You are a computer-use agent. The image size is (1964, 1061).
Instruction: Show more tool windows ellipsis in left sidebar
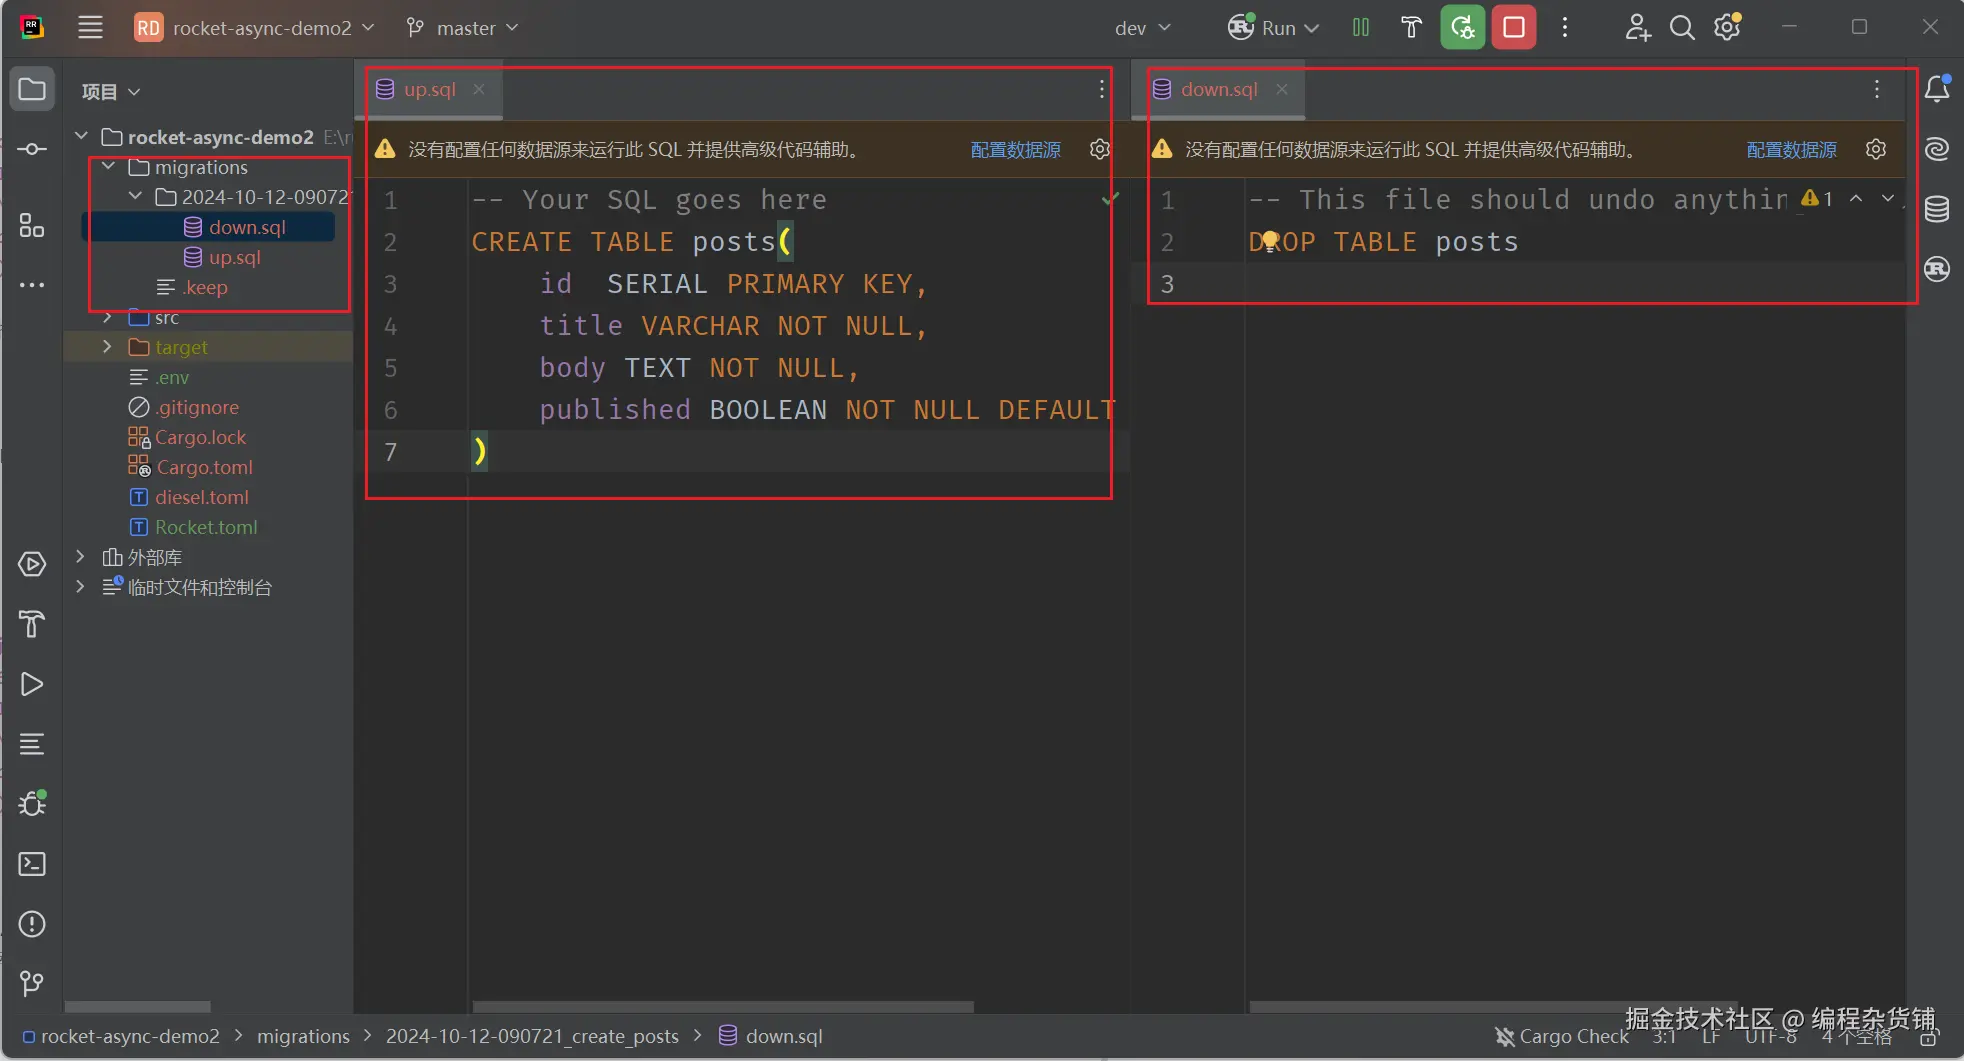[32, 285]
